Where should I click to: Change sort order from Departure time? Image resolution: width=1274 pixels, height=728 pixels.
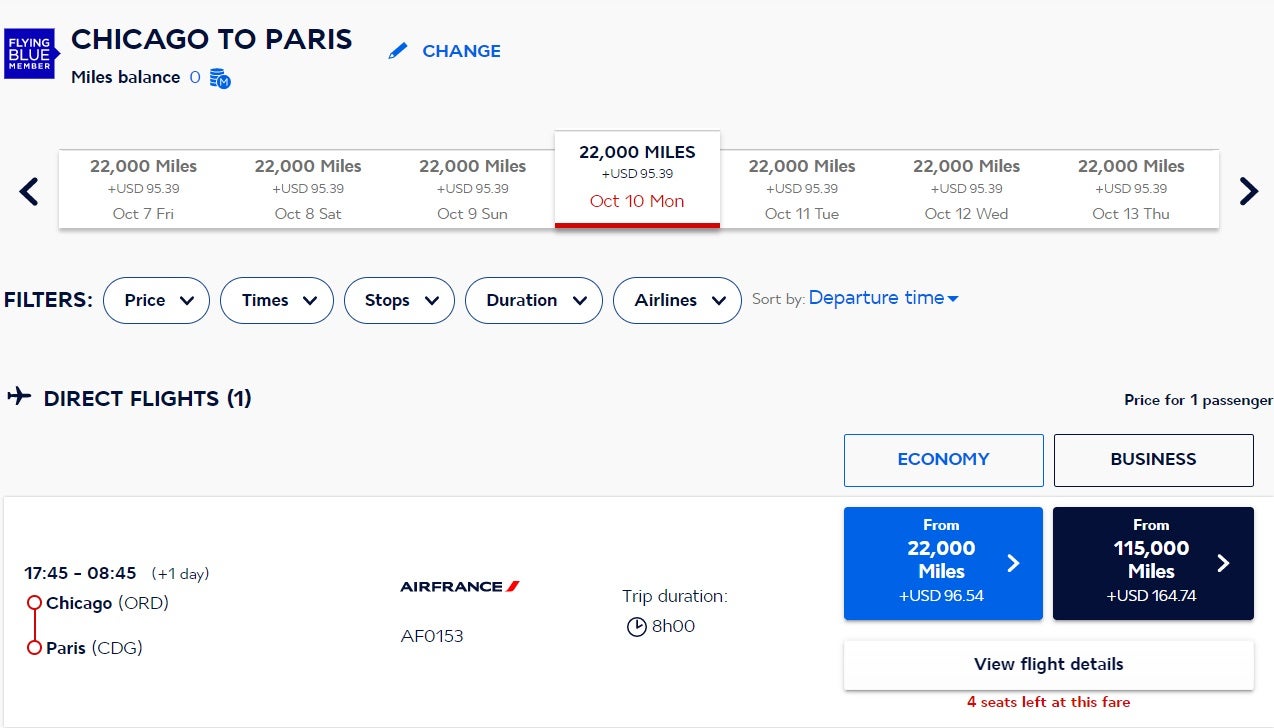point(883,298)
